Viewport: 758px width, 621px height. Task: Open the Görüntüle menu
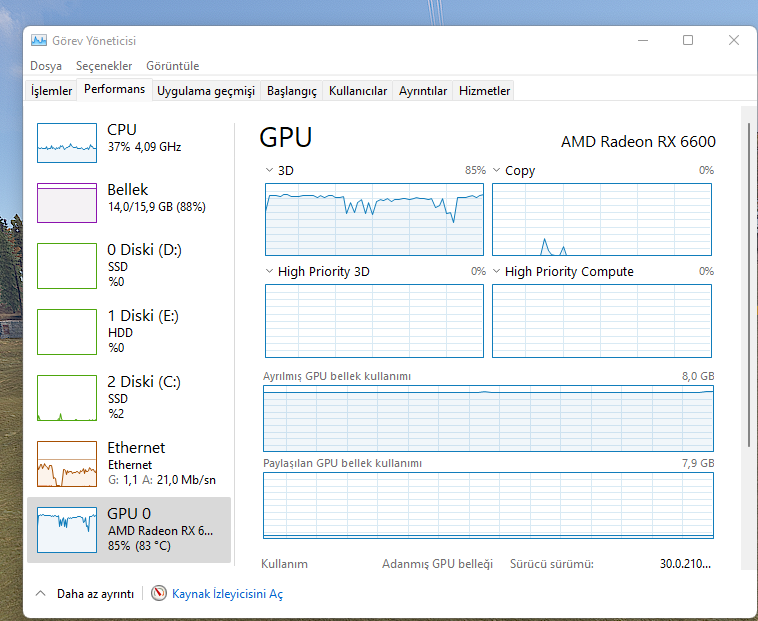click(x=173, y=66)
